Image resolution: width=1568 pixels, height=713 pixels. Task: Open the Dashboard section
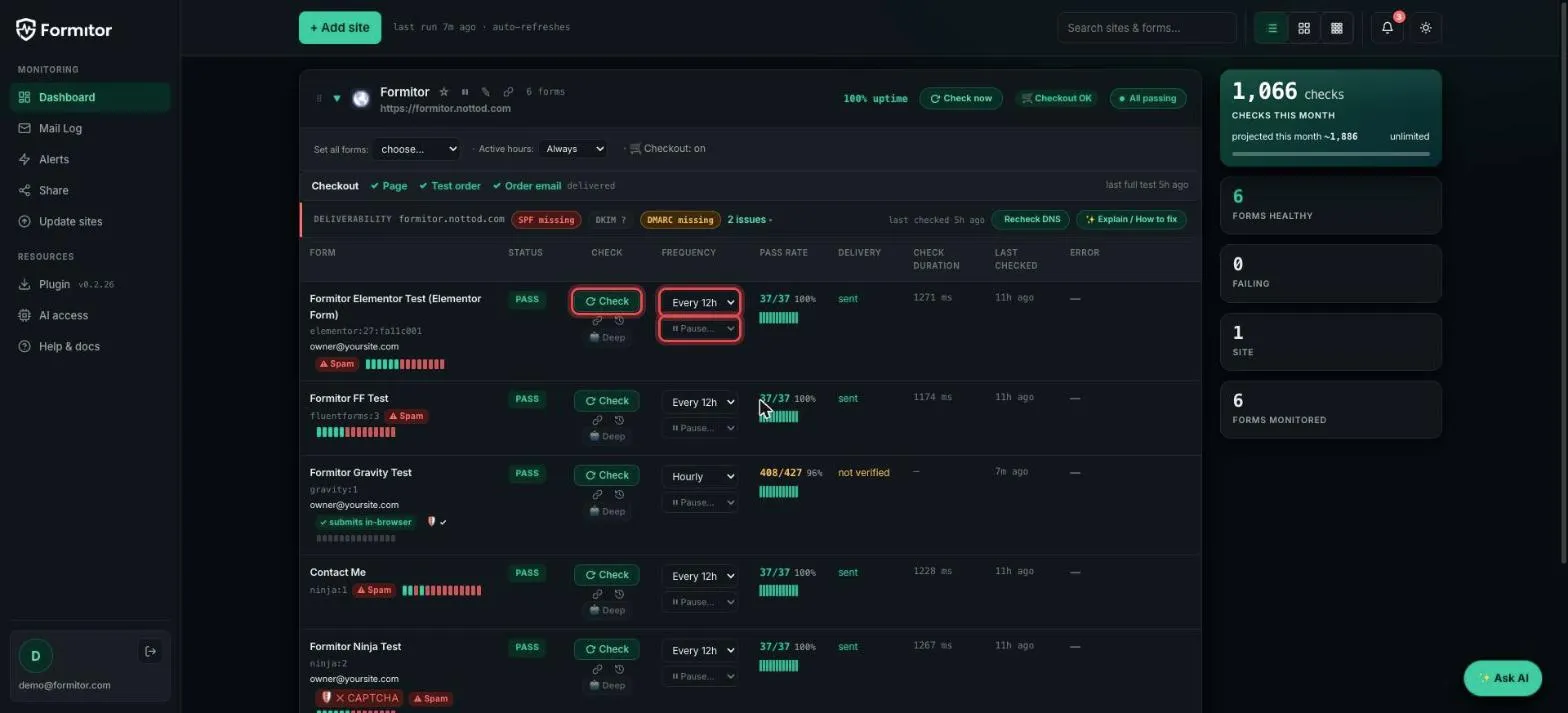pyautogui.click(x=90, y=97)
